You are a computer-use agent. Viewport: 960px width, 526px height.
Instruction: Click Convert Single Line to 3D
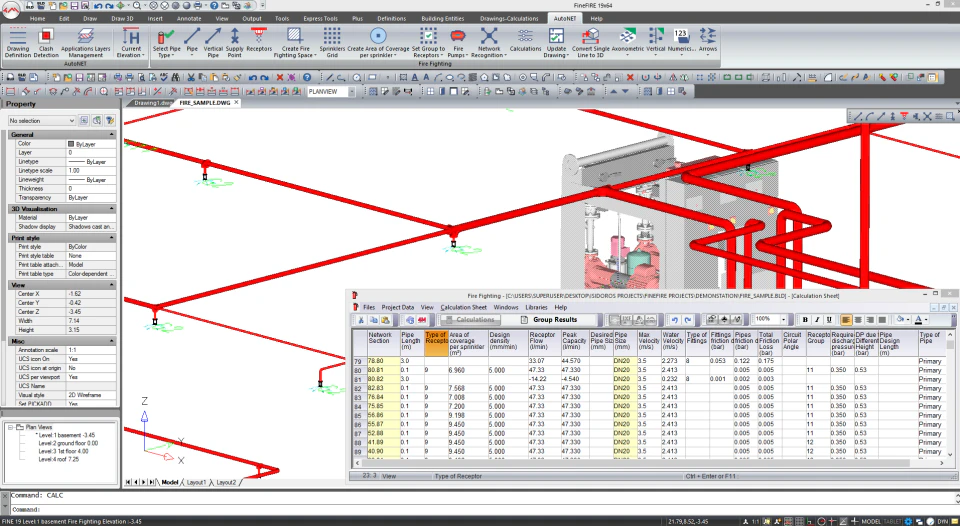coord(591,43)
